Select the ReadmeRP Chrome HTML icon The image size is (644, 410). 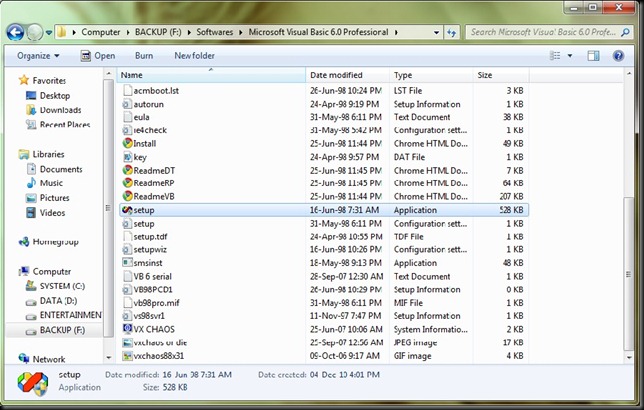coord(127,183)
